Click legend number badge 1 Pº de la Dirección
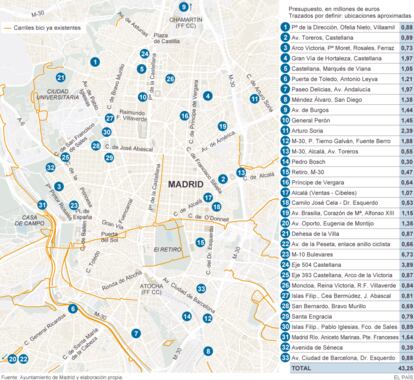This screenshot has height=380, width=414. 285,27
